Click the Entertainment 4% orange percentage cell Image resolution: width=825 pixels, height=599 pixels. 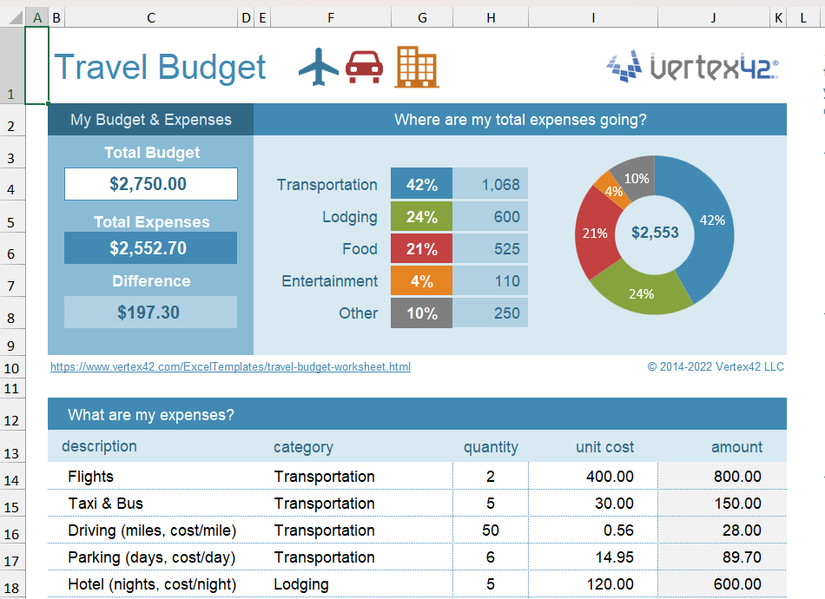(421, 281)
